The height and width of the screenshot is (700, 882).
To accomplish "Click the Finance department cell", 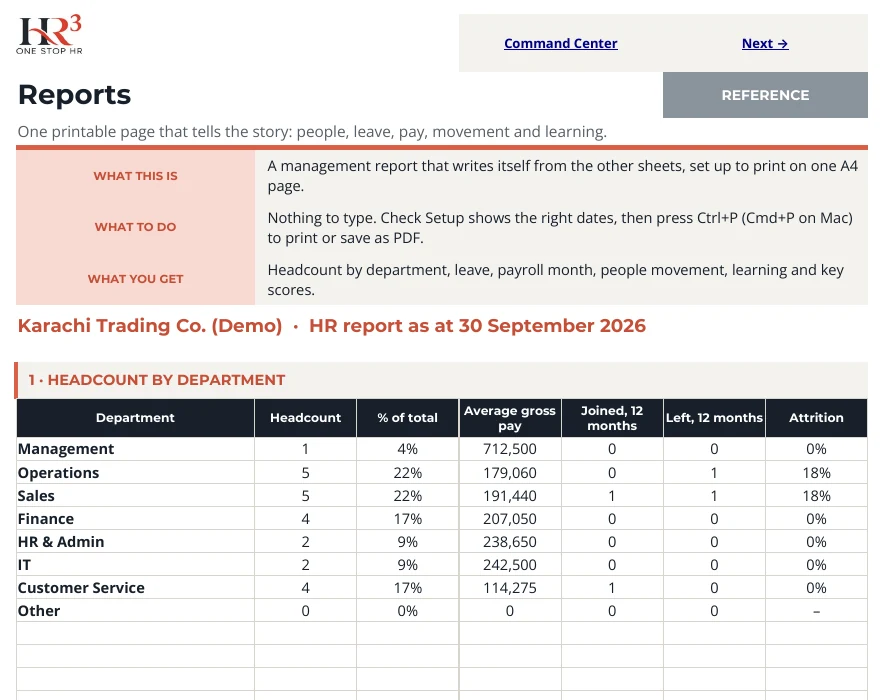I will coord(136,519).
